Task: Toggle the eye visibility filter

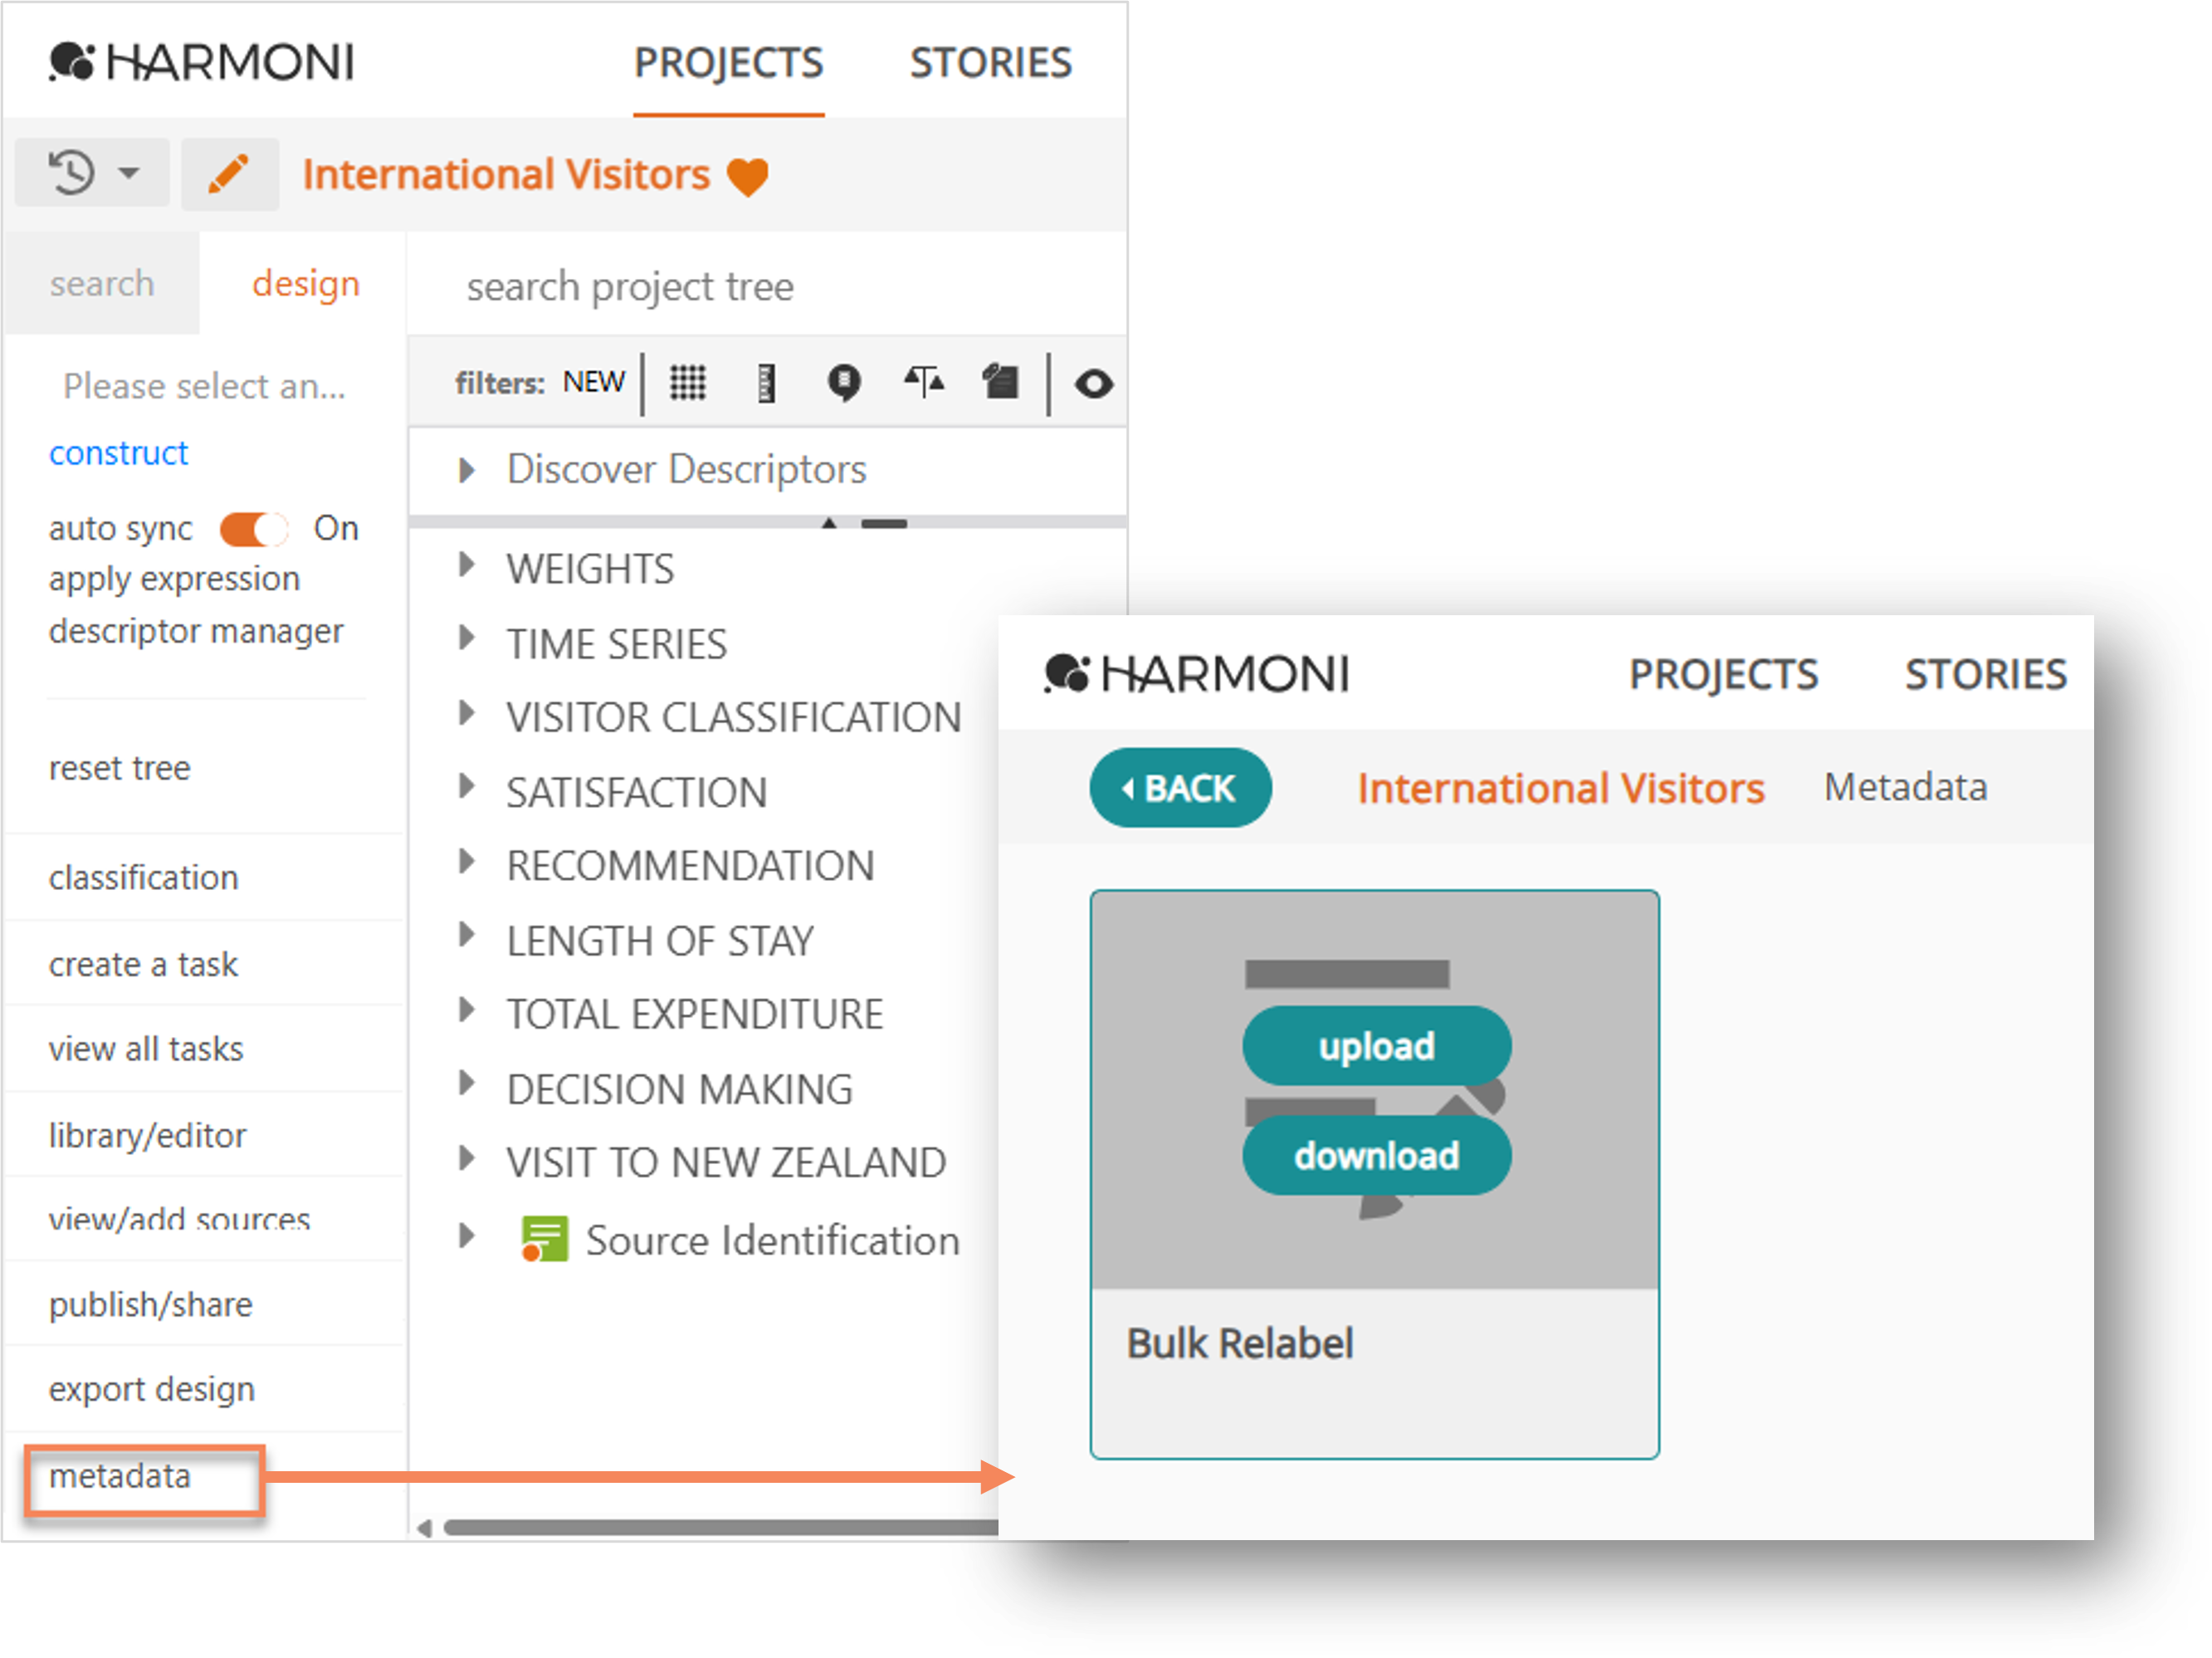Action: [1093, 383]
